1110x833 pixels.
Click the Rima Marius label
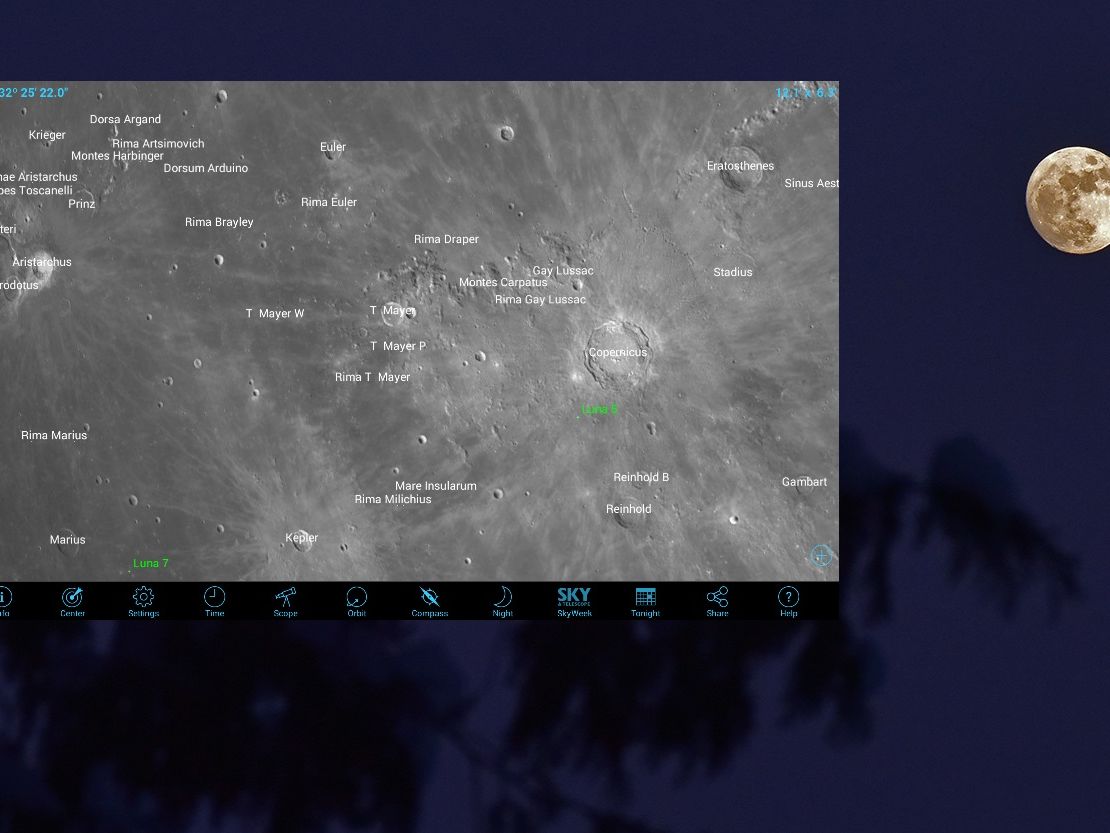(x=54, y=435)
